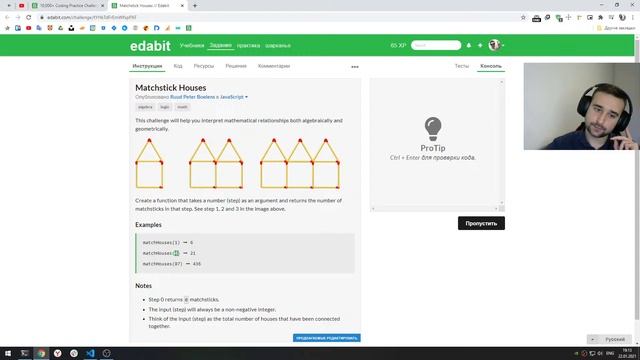Click the Examples heading
This screenshot has width=640, height=360.
148,225
